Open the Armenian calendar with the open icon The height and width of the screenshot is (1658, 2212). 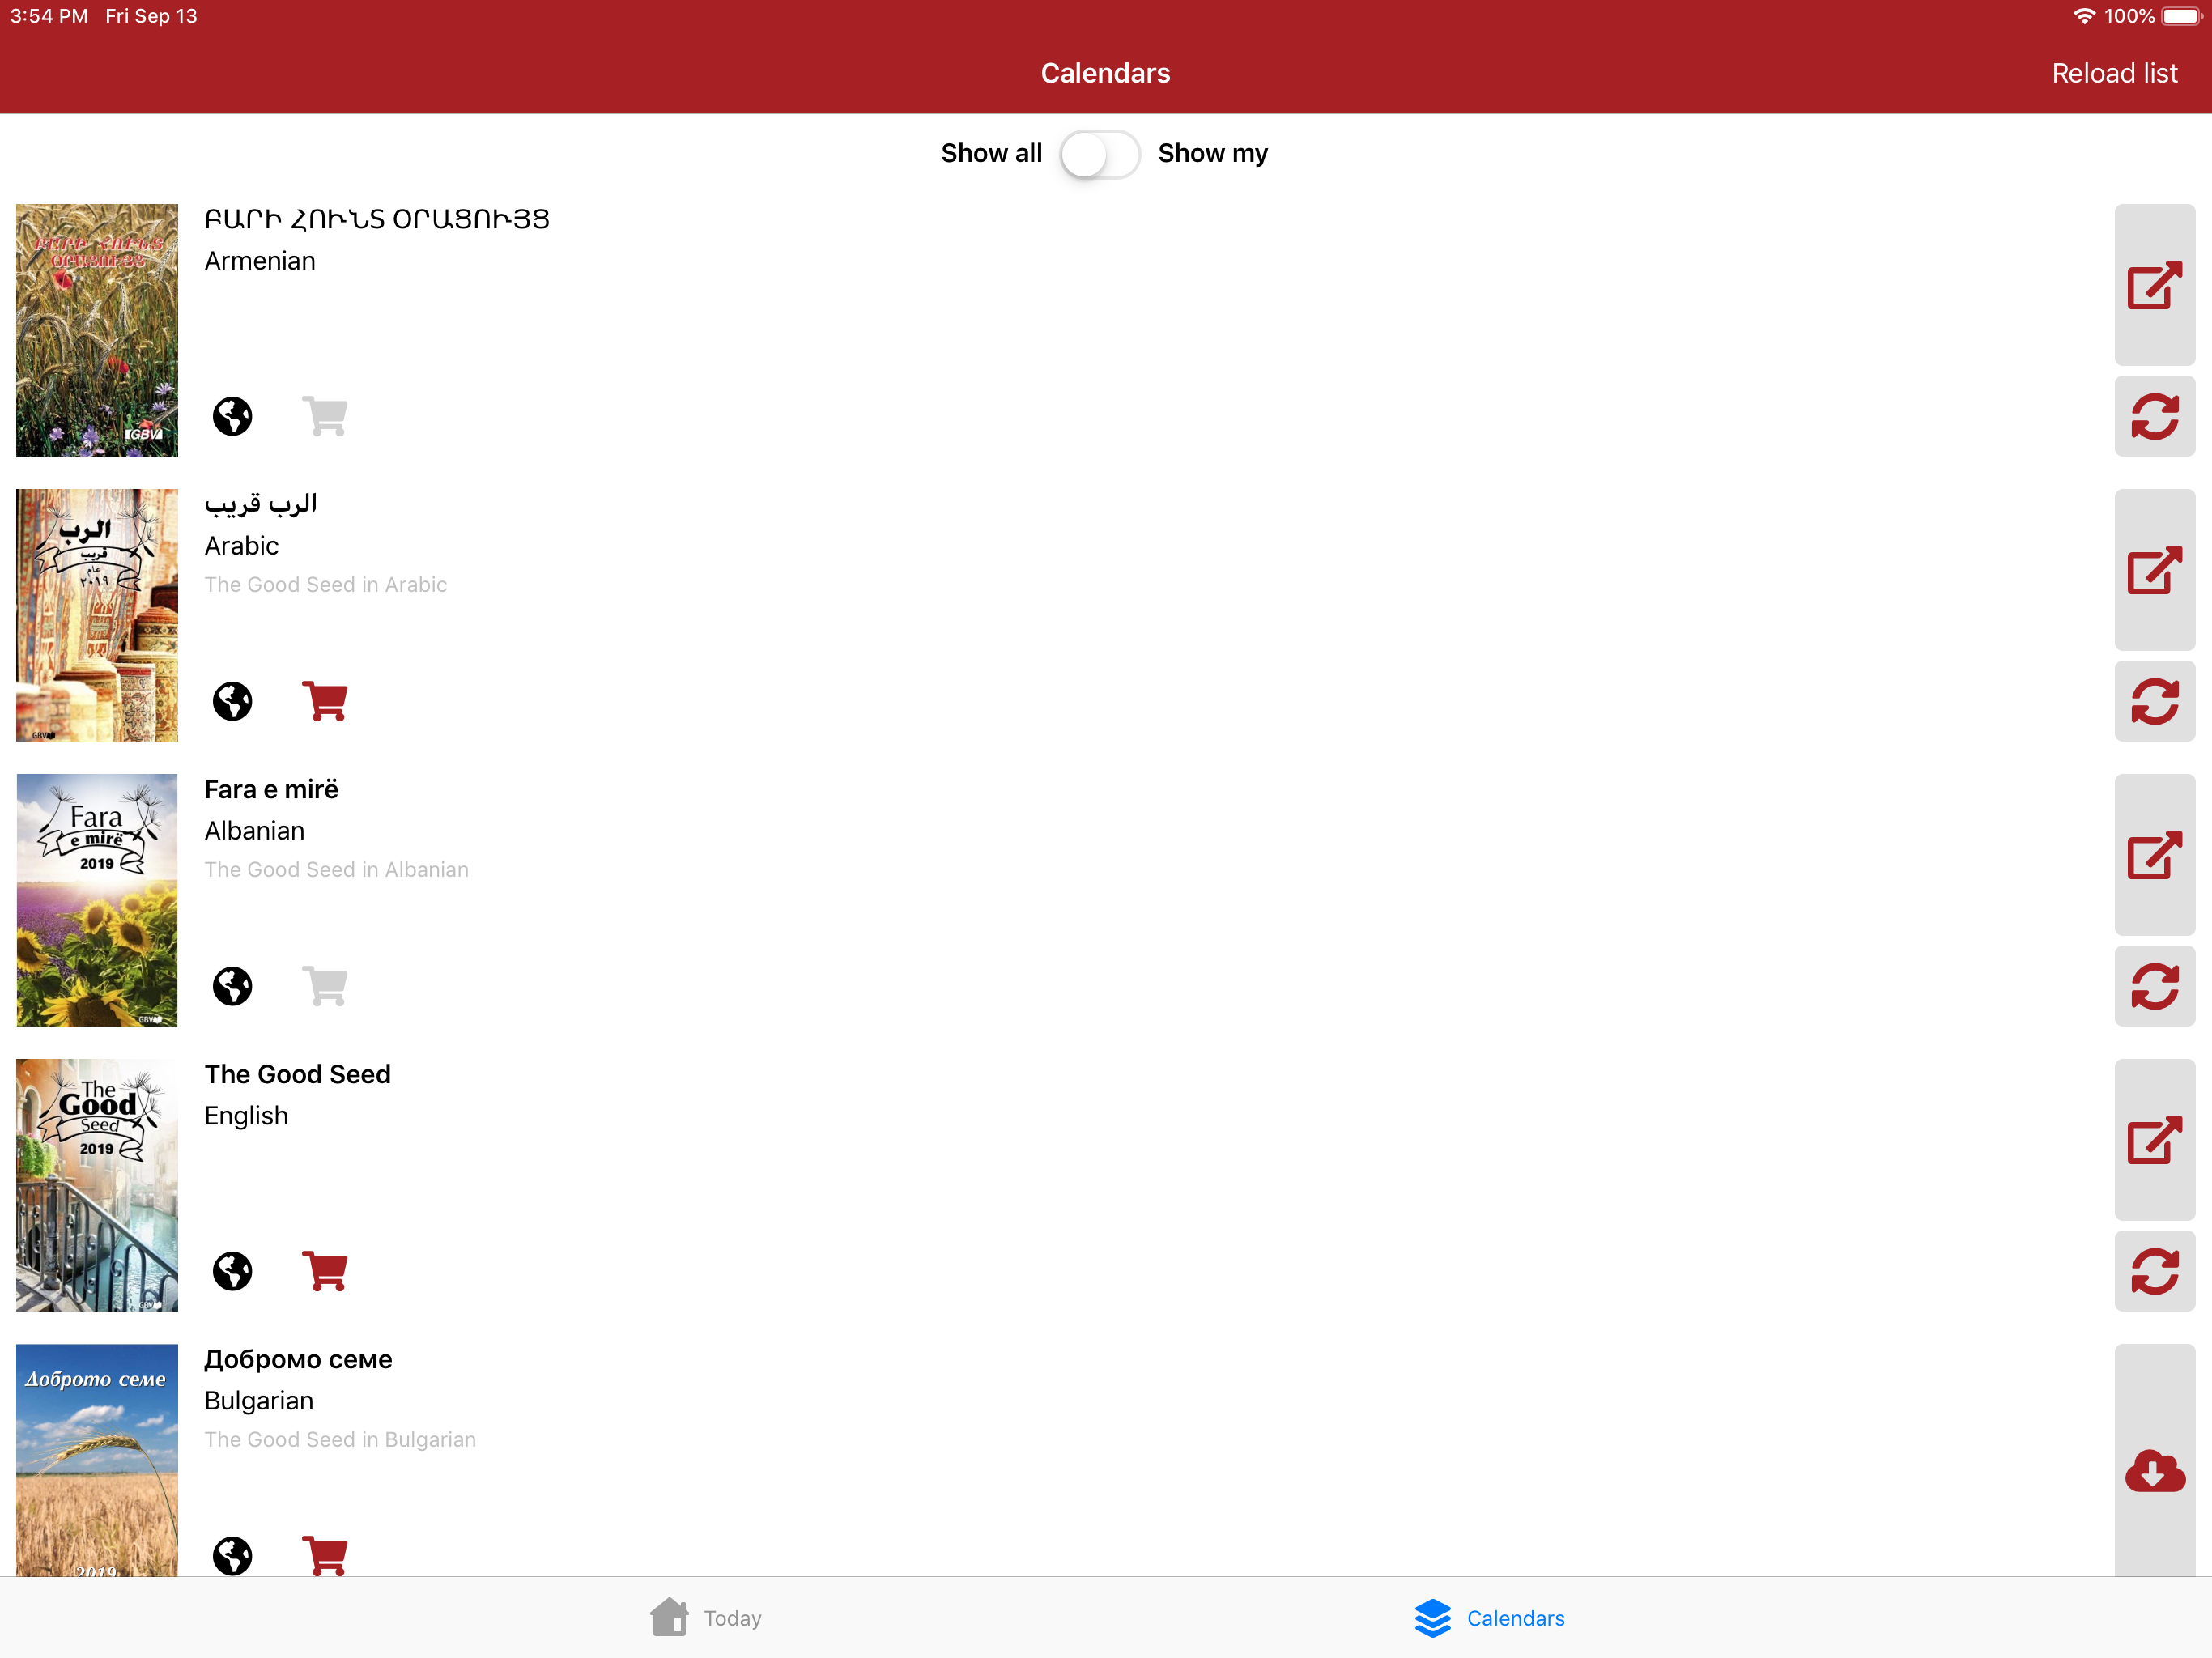(x=2153, y=286)
